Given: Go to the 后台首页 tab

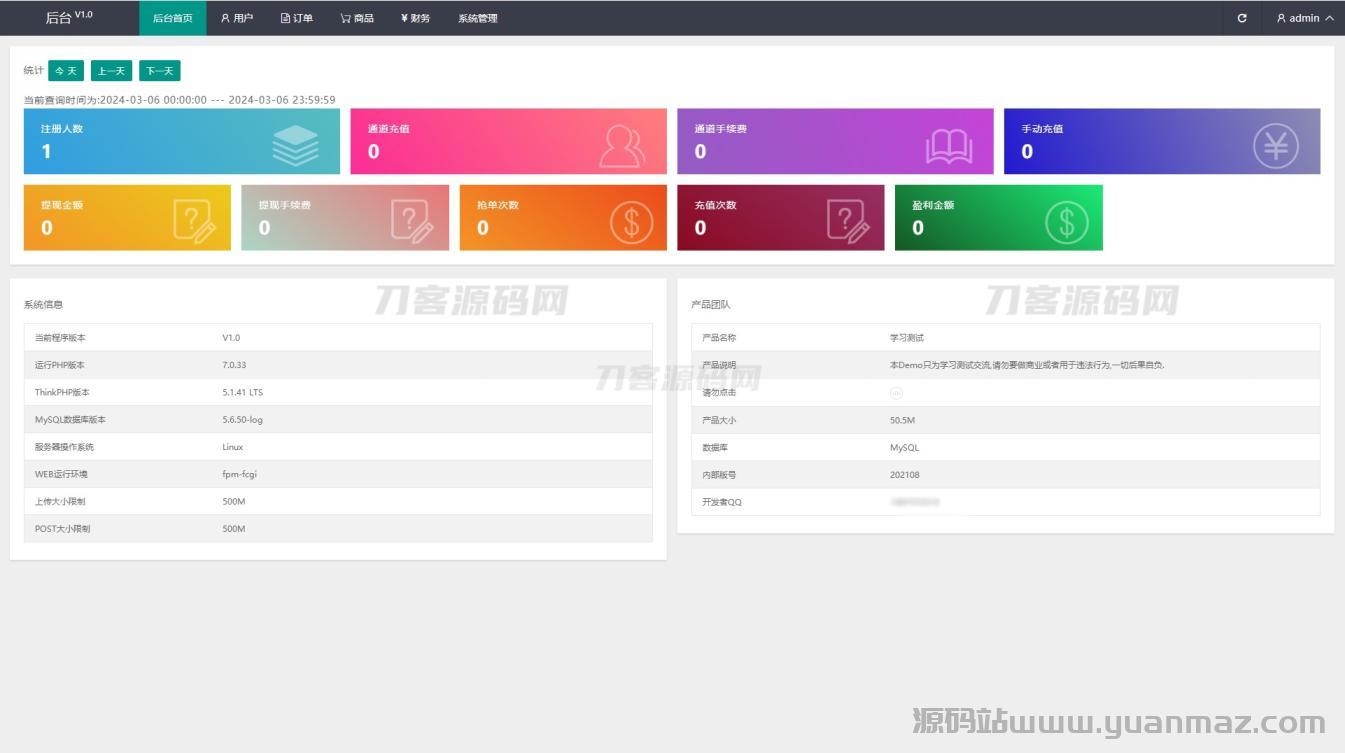Looking at the screenshot, I should [x=172, y=18].
